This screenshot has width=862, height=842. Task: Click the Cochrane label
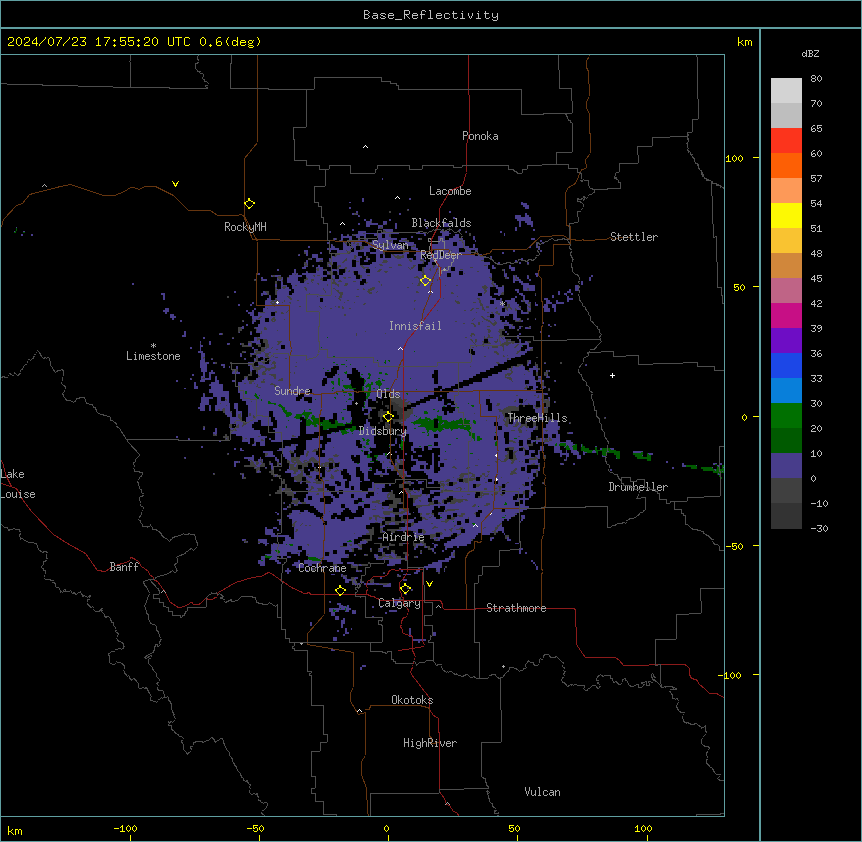[322, 568]
